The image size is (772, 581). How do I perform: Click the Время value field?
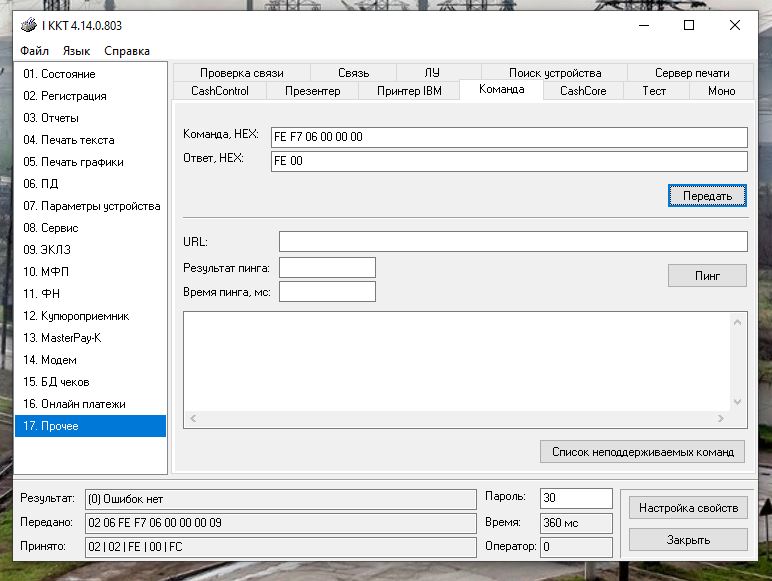[576, 523]
